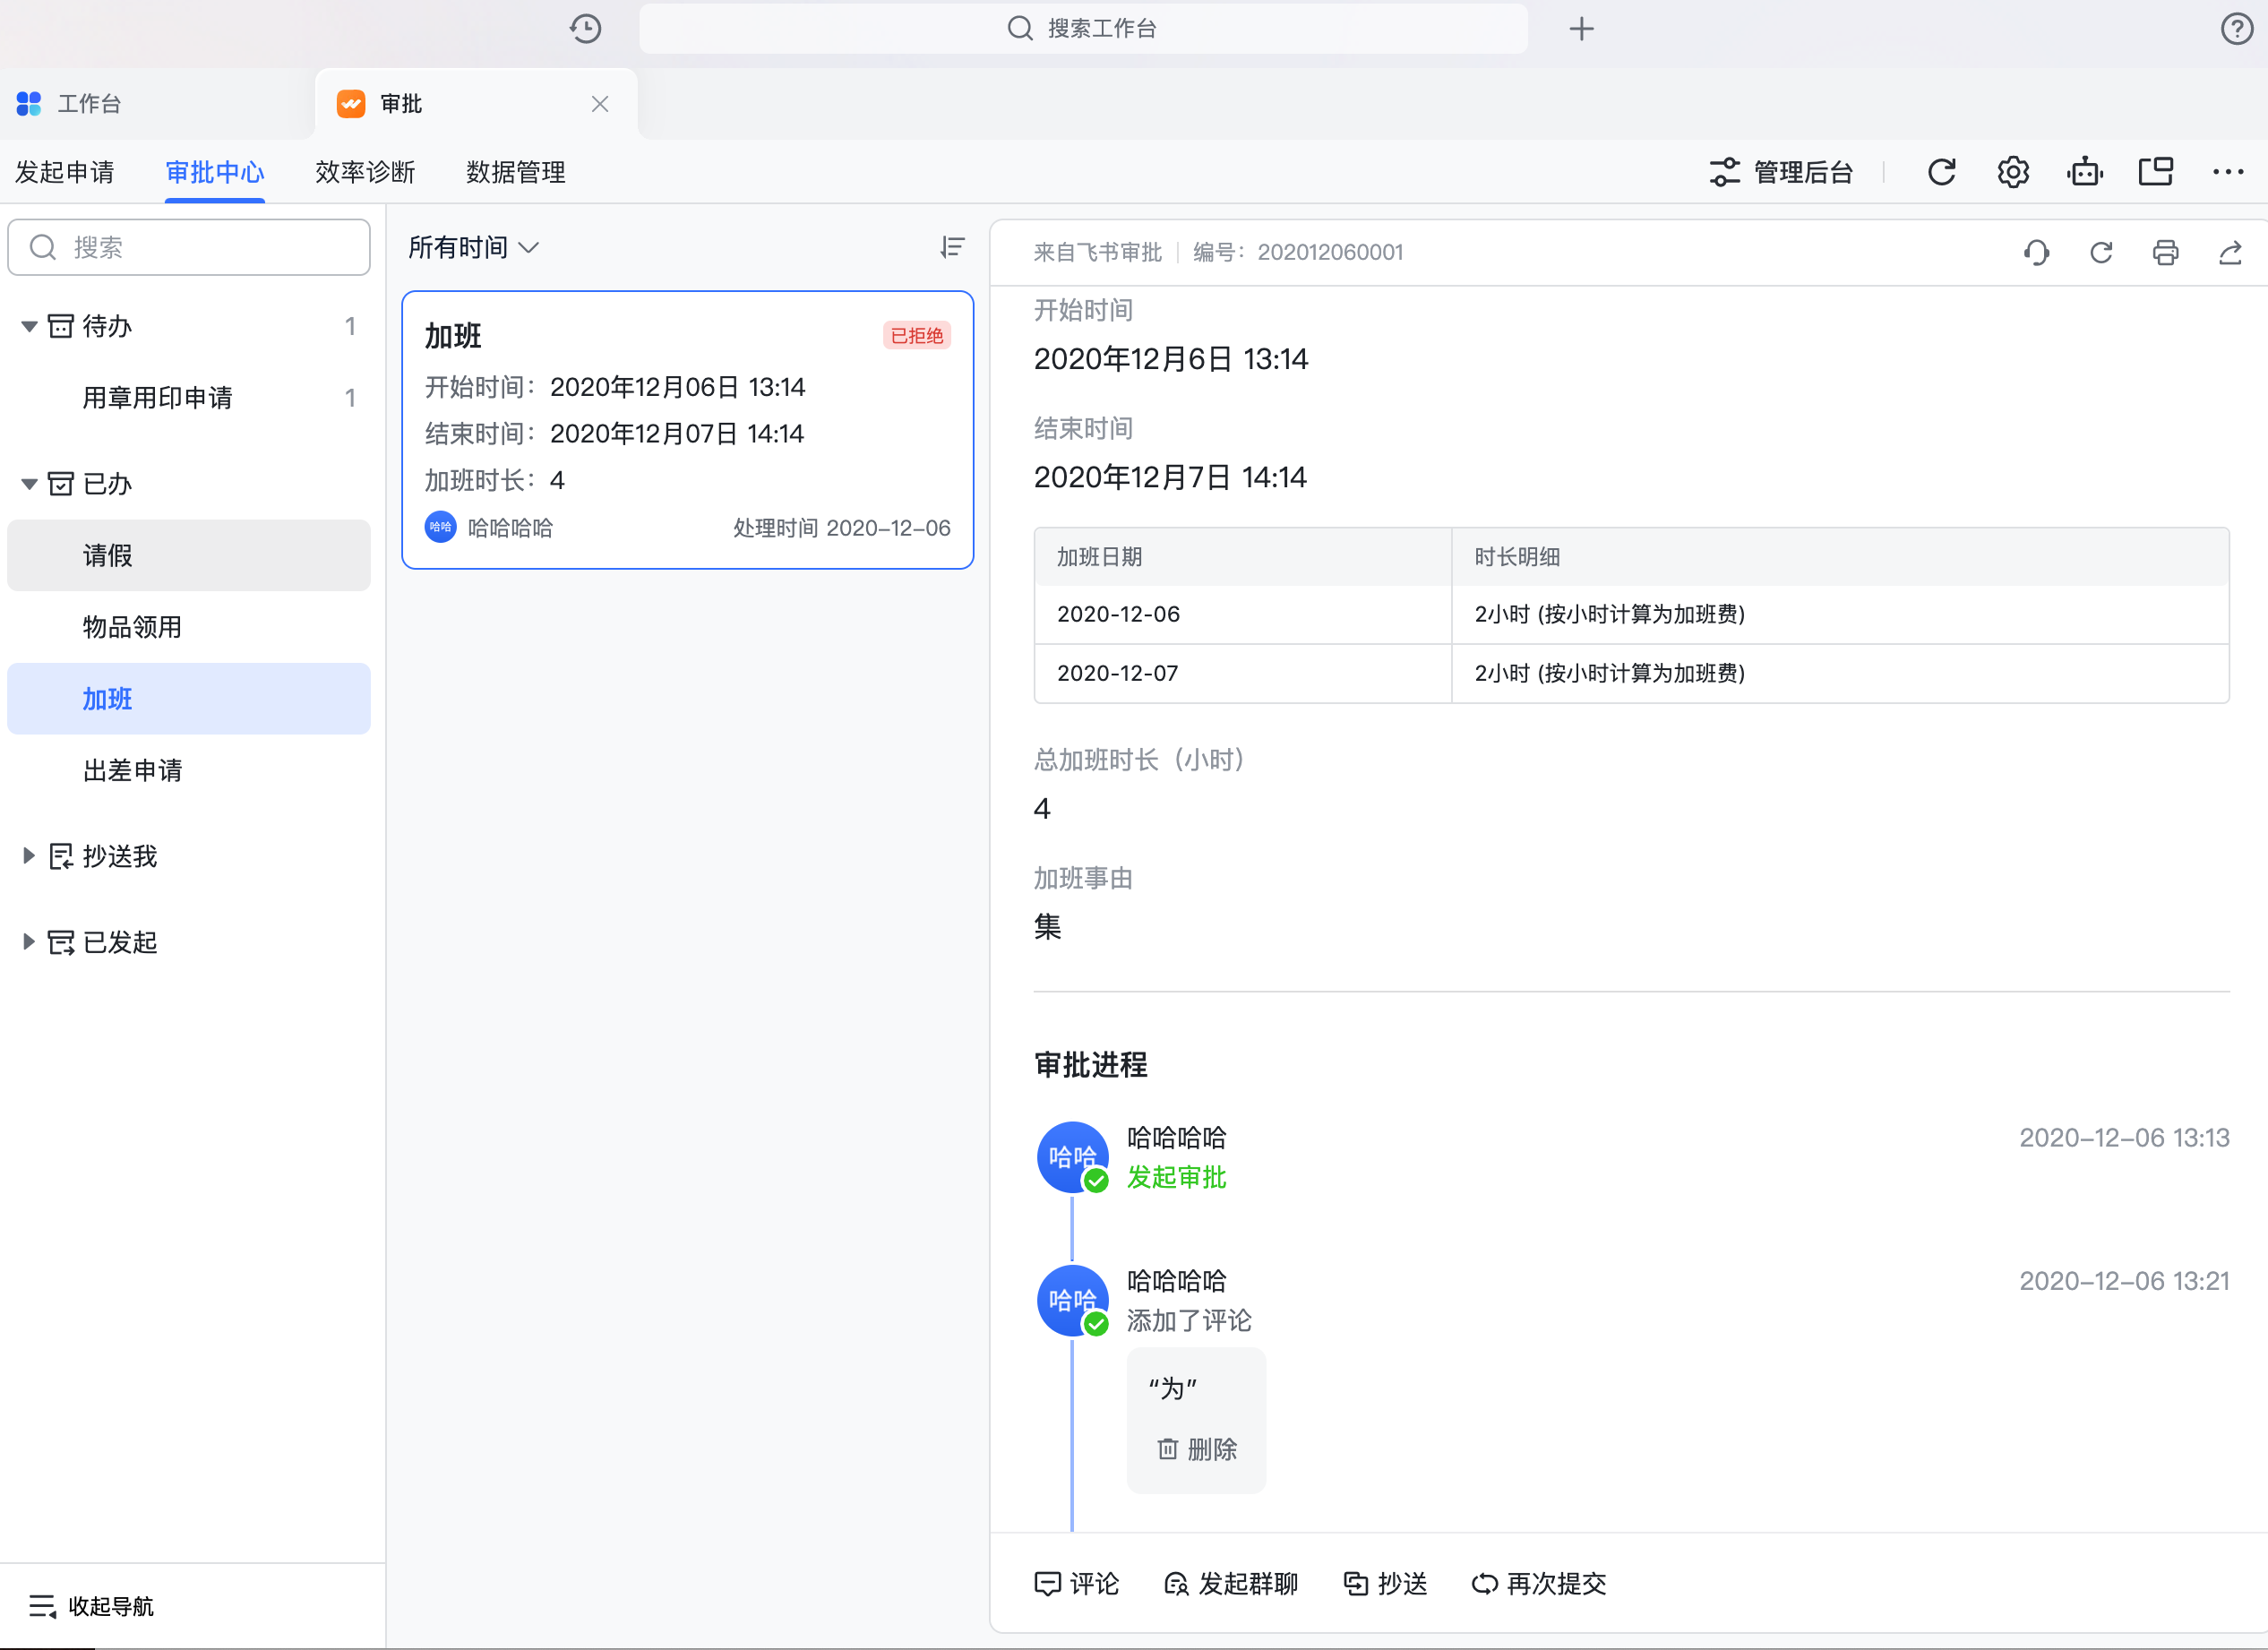Click the 搜索工作台 search bar

[1083, 28]
